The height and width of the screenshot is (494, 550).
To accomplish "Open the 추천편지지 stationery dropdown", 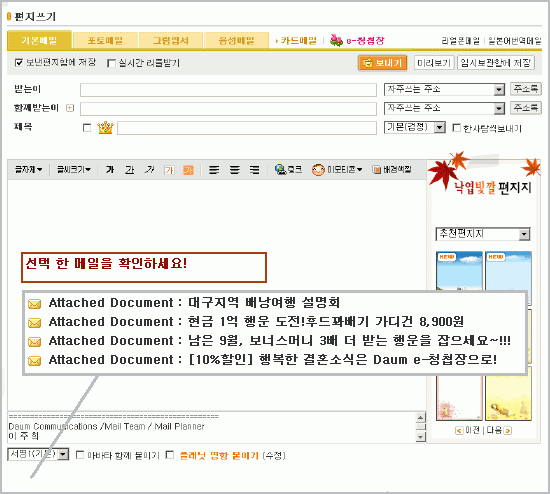I will (x=483, y=234).
